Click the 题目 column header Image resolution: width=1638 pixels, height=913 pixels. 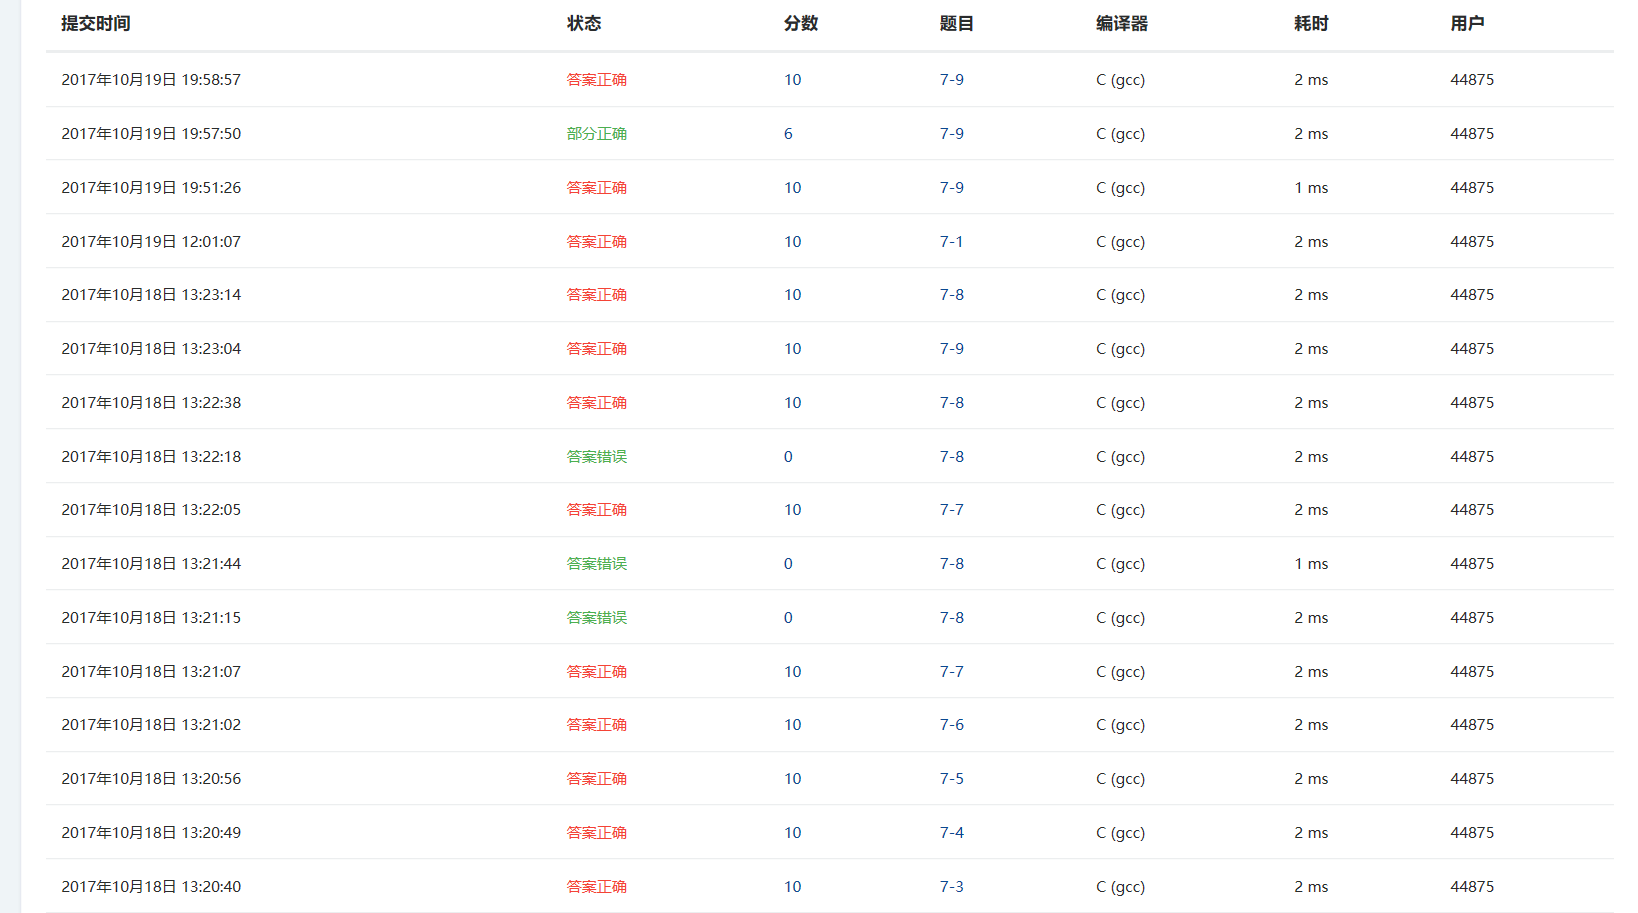coord(957,24)
